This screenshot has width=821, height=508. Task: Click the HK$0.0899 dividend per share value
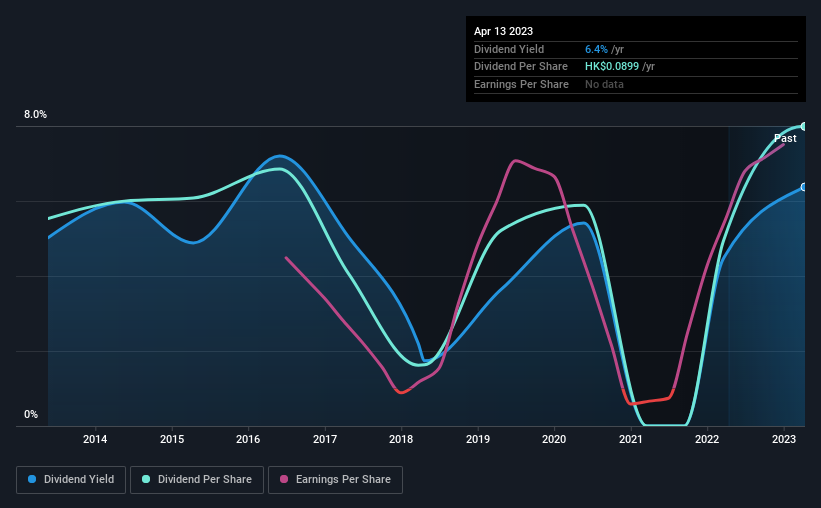[612, 67]
